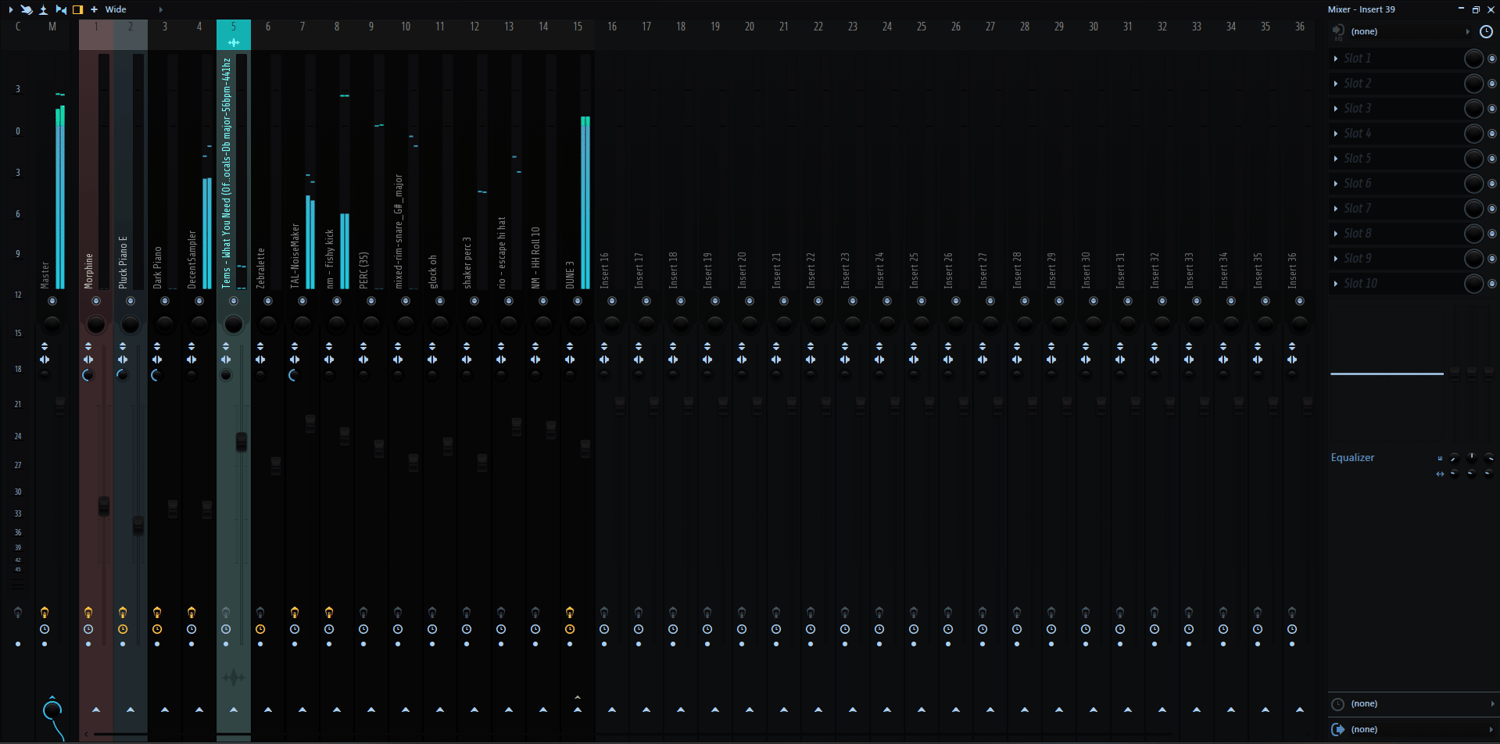Click send arrow under the DUNE 3 track
Viewport: 1500px width, 744px height.
(577, 710)
